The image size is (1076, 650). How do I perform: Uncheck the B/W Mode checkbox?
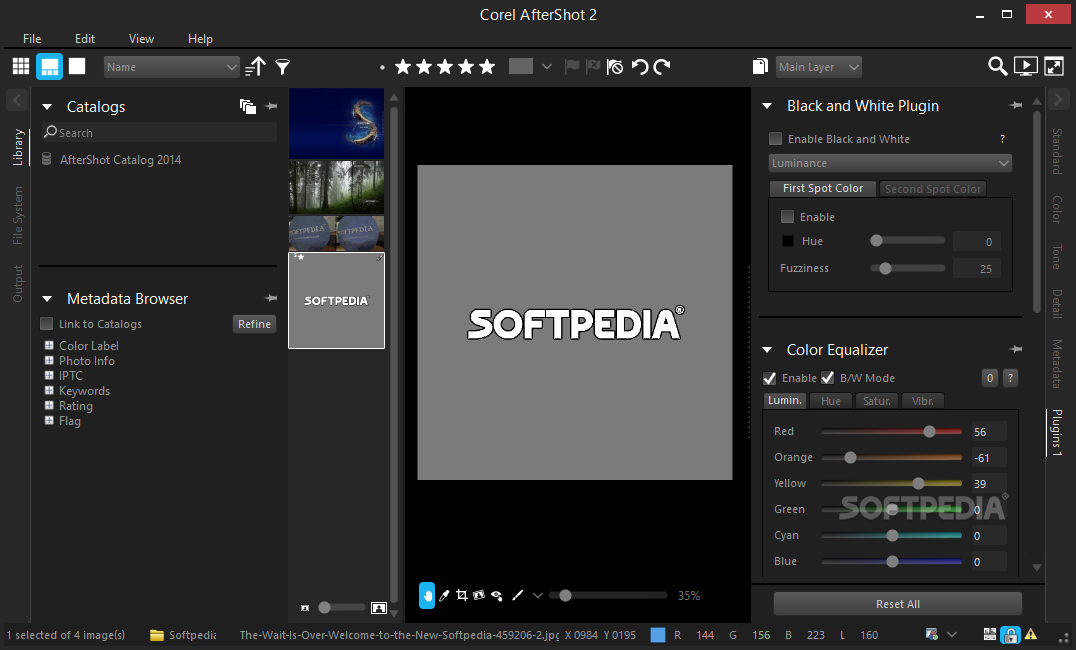(x=828, y=378)
